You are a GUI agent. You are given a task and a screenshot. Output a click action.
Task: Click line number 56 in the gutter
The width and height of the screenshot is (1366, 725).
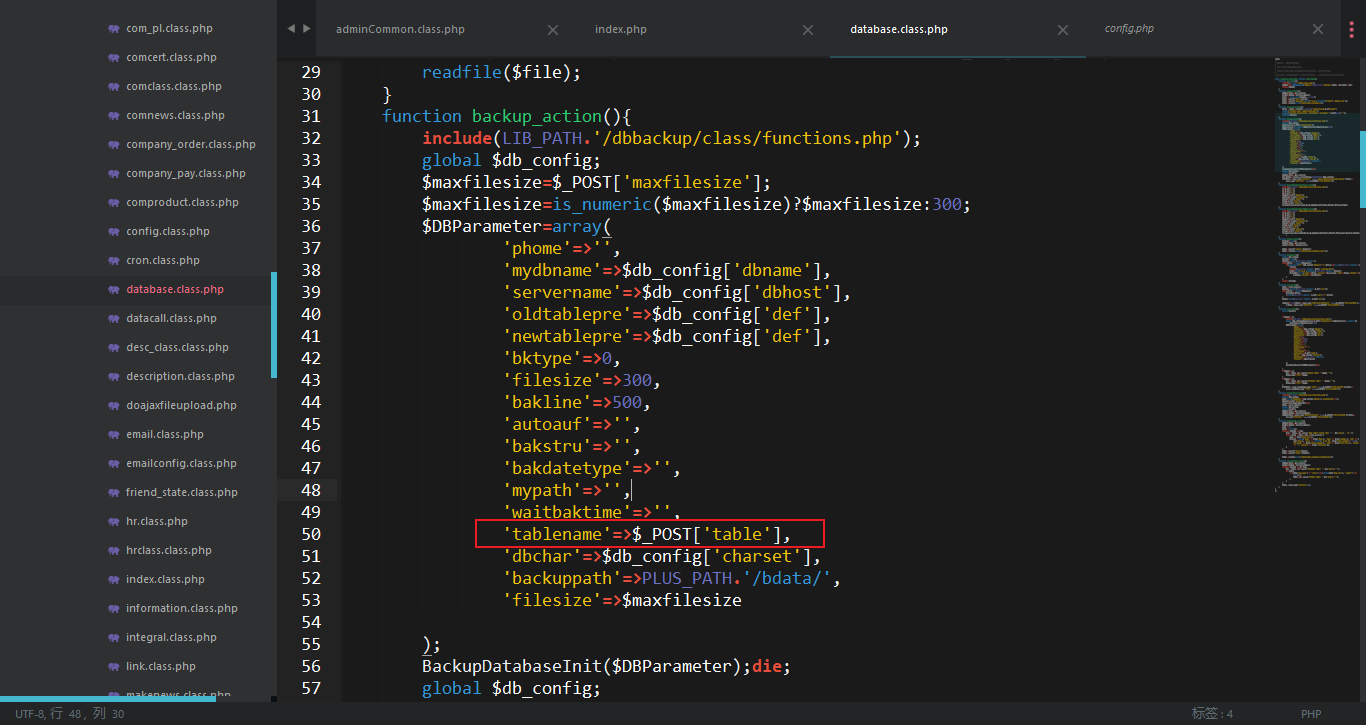click(310, 666)
